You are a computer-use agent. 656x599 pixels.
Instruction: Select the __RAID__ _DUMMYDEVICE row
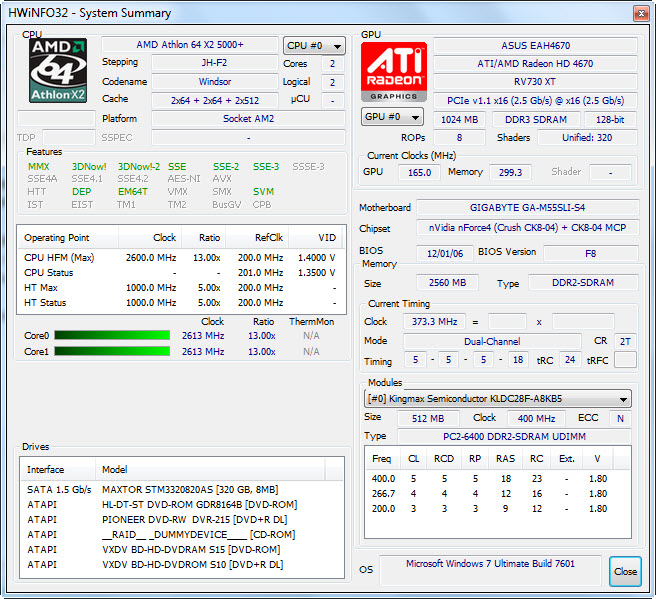[182, 535]
